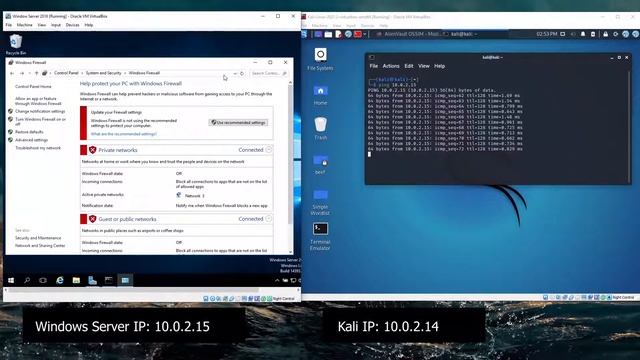The height and width of the screenshot is (360, 640).
Task: Open Task View on Windows taskbar
Action: click(x=43, y=280)
